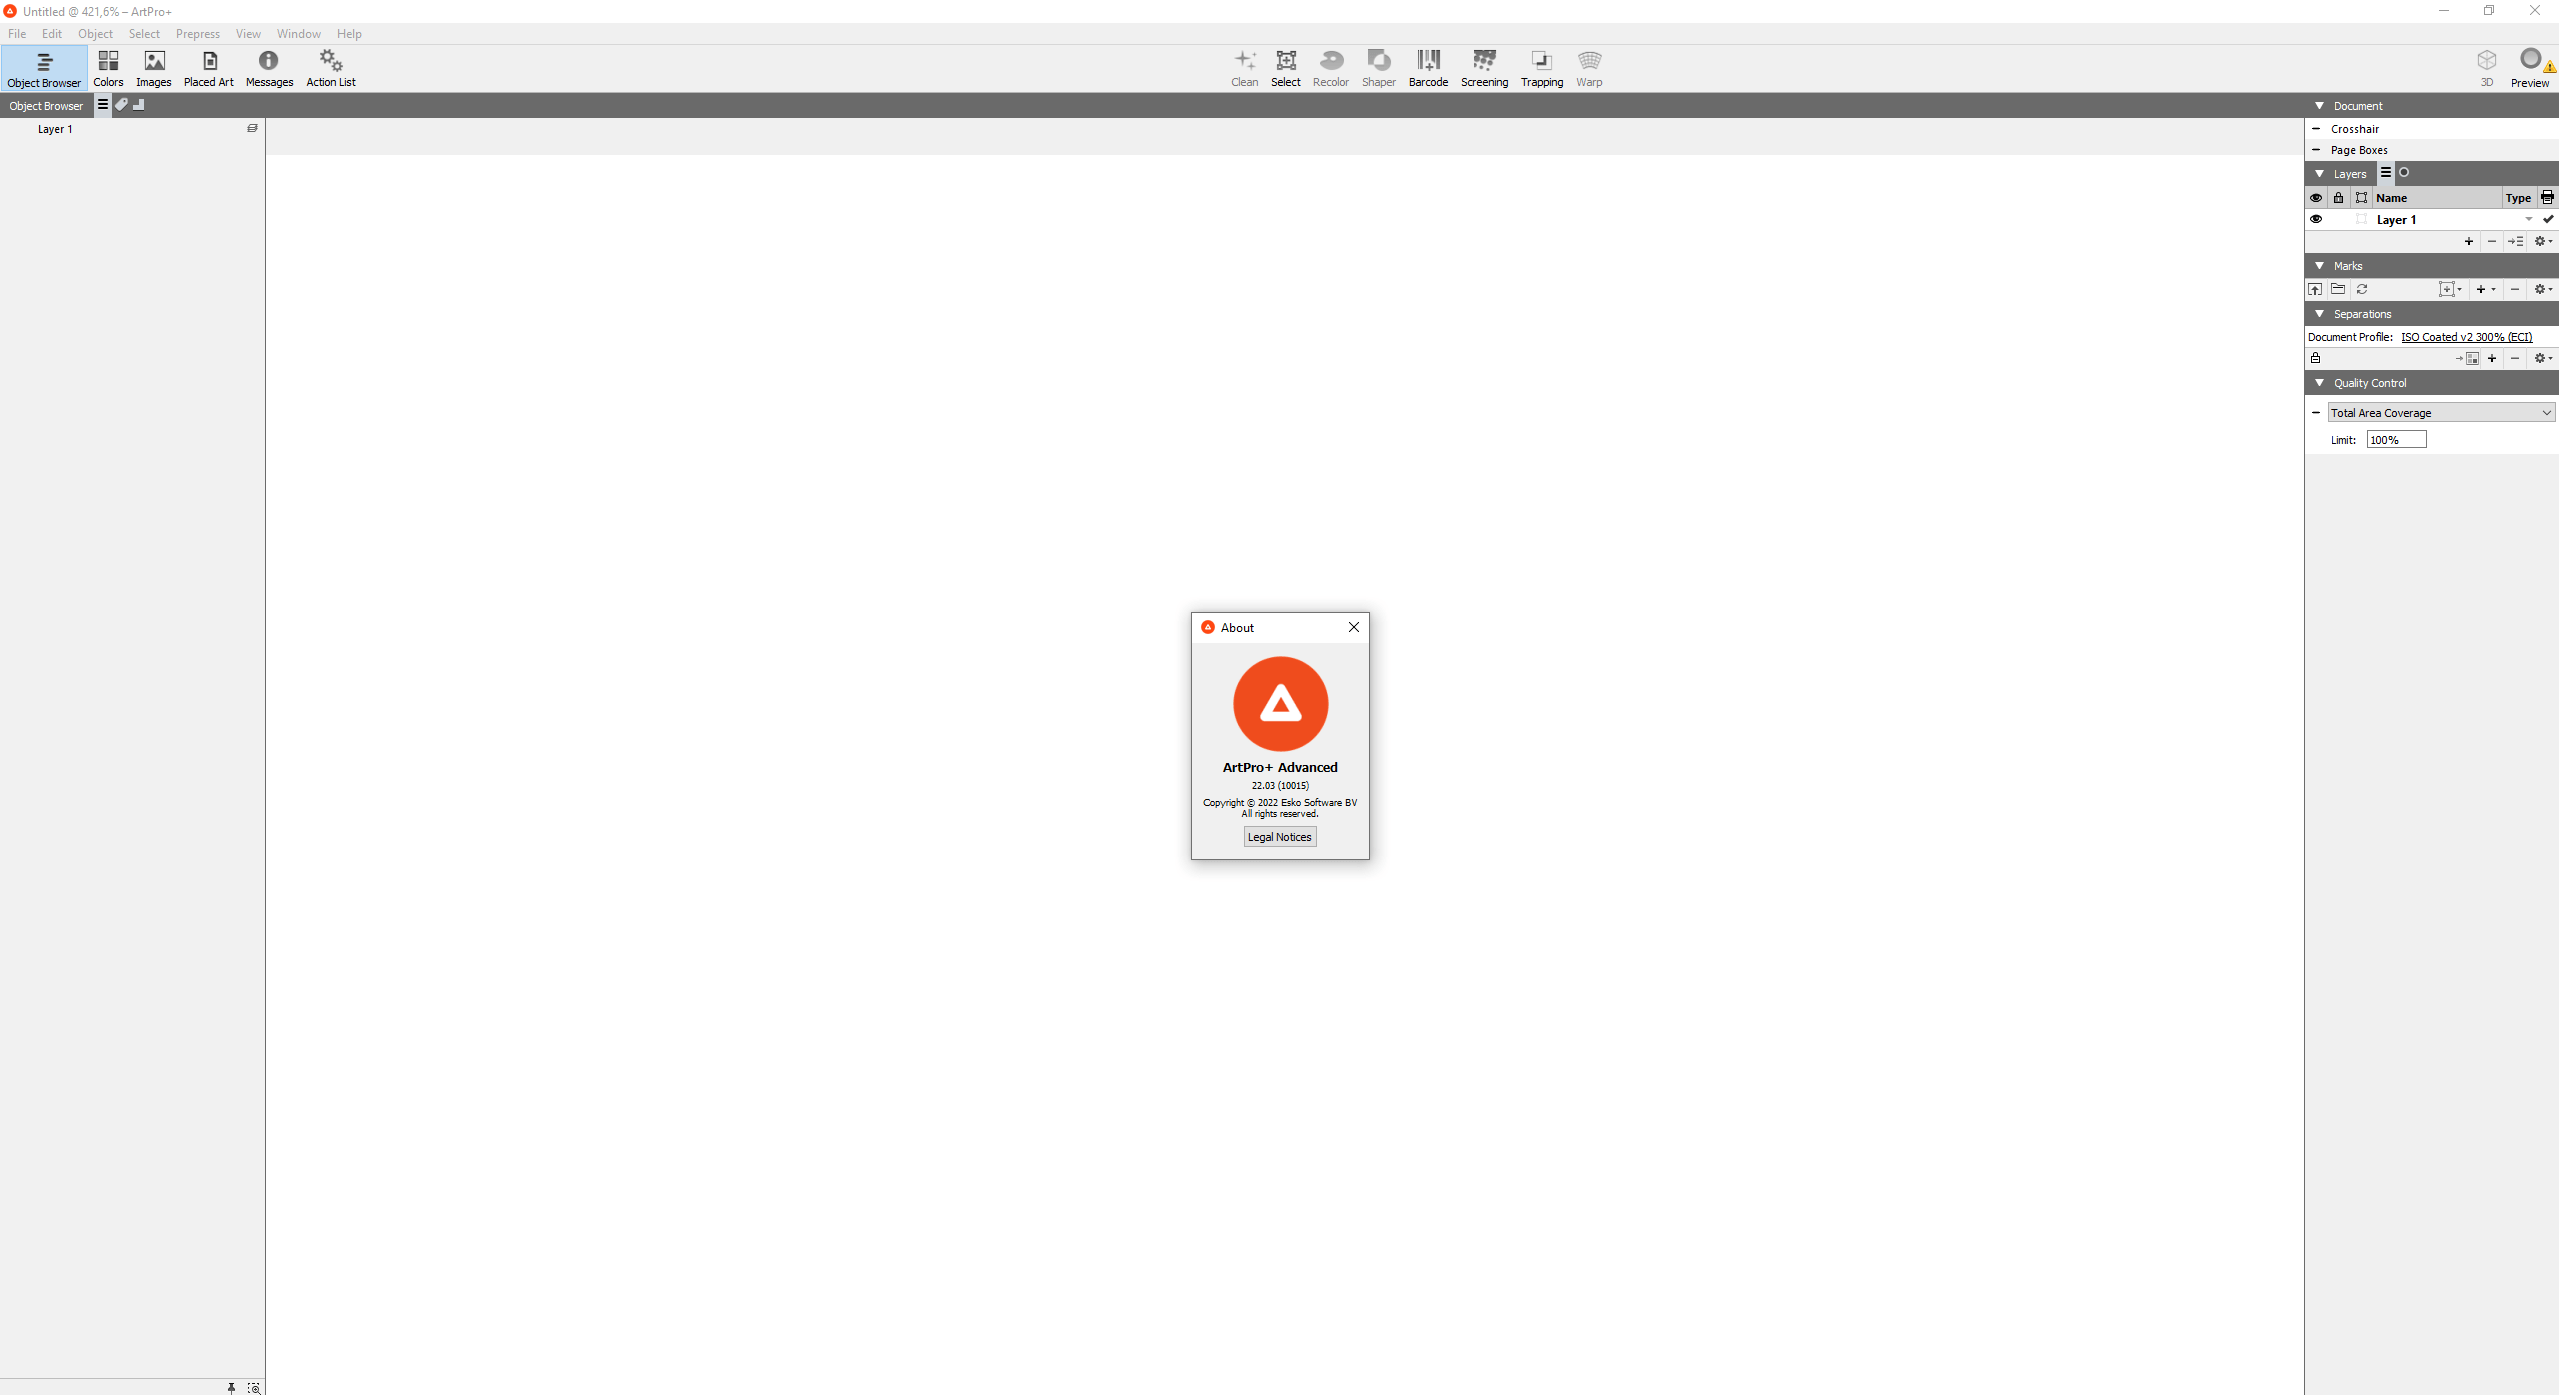2559x1395 pixels.
Task: Click the Limit 100% input field
Action: pyautogui.click(x=2396, y=439)
